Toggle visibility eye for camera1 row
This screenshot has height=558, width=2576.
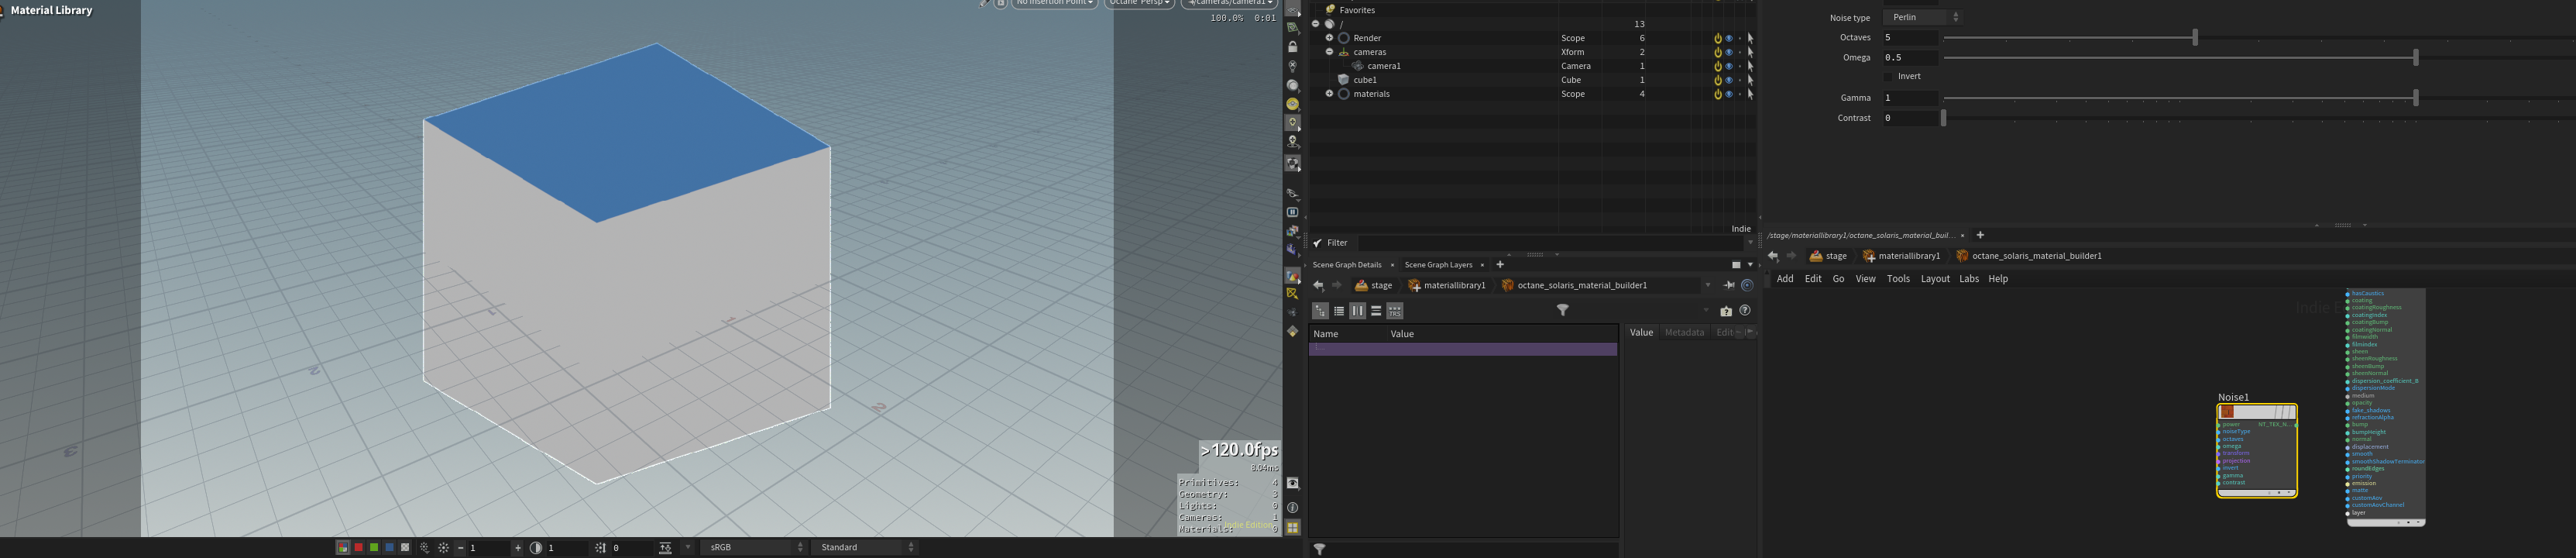pos(1729,66)
